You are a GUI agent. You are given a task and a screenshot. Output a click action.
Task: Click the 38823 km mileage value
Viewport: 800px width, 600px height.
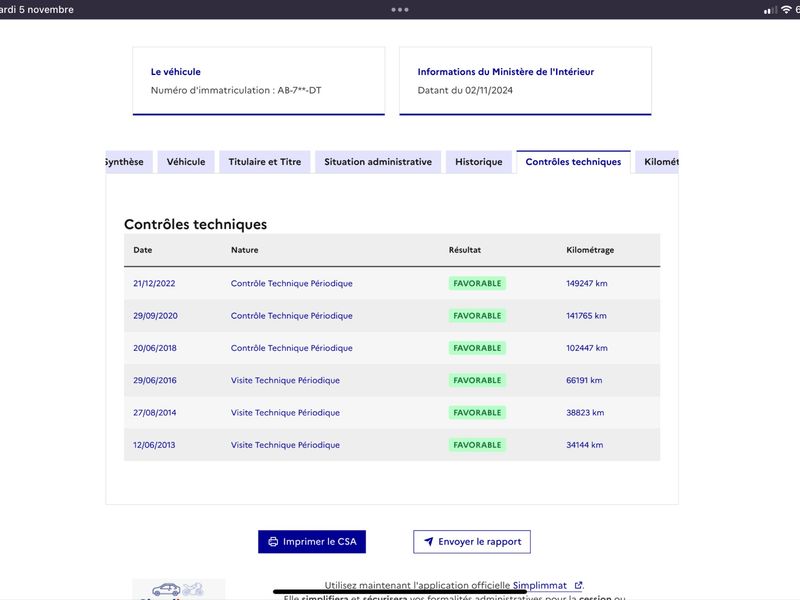(585, 413)
